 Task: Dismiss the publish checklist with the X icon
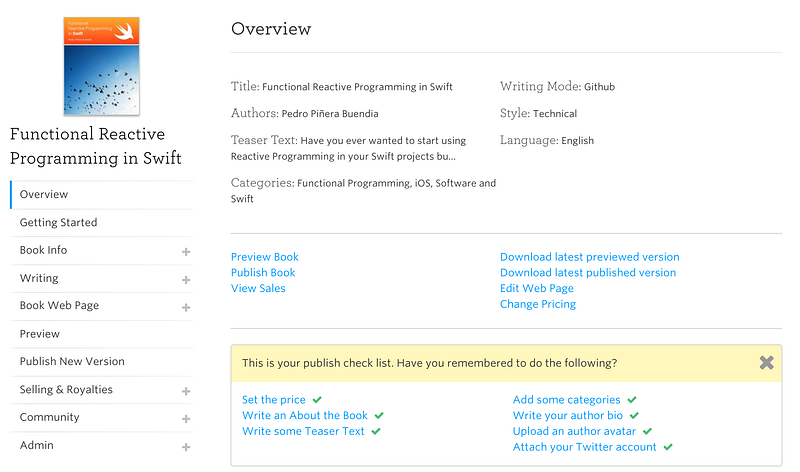766,363
